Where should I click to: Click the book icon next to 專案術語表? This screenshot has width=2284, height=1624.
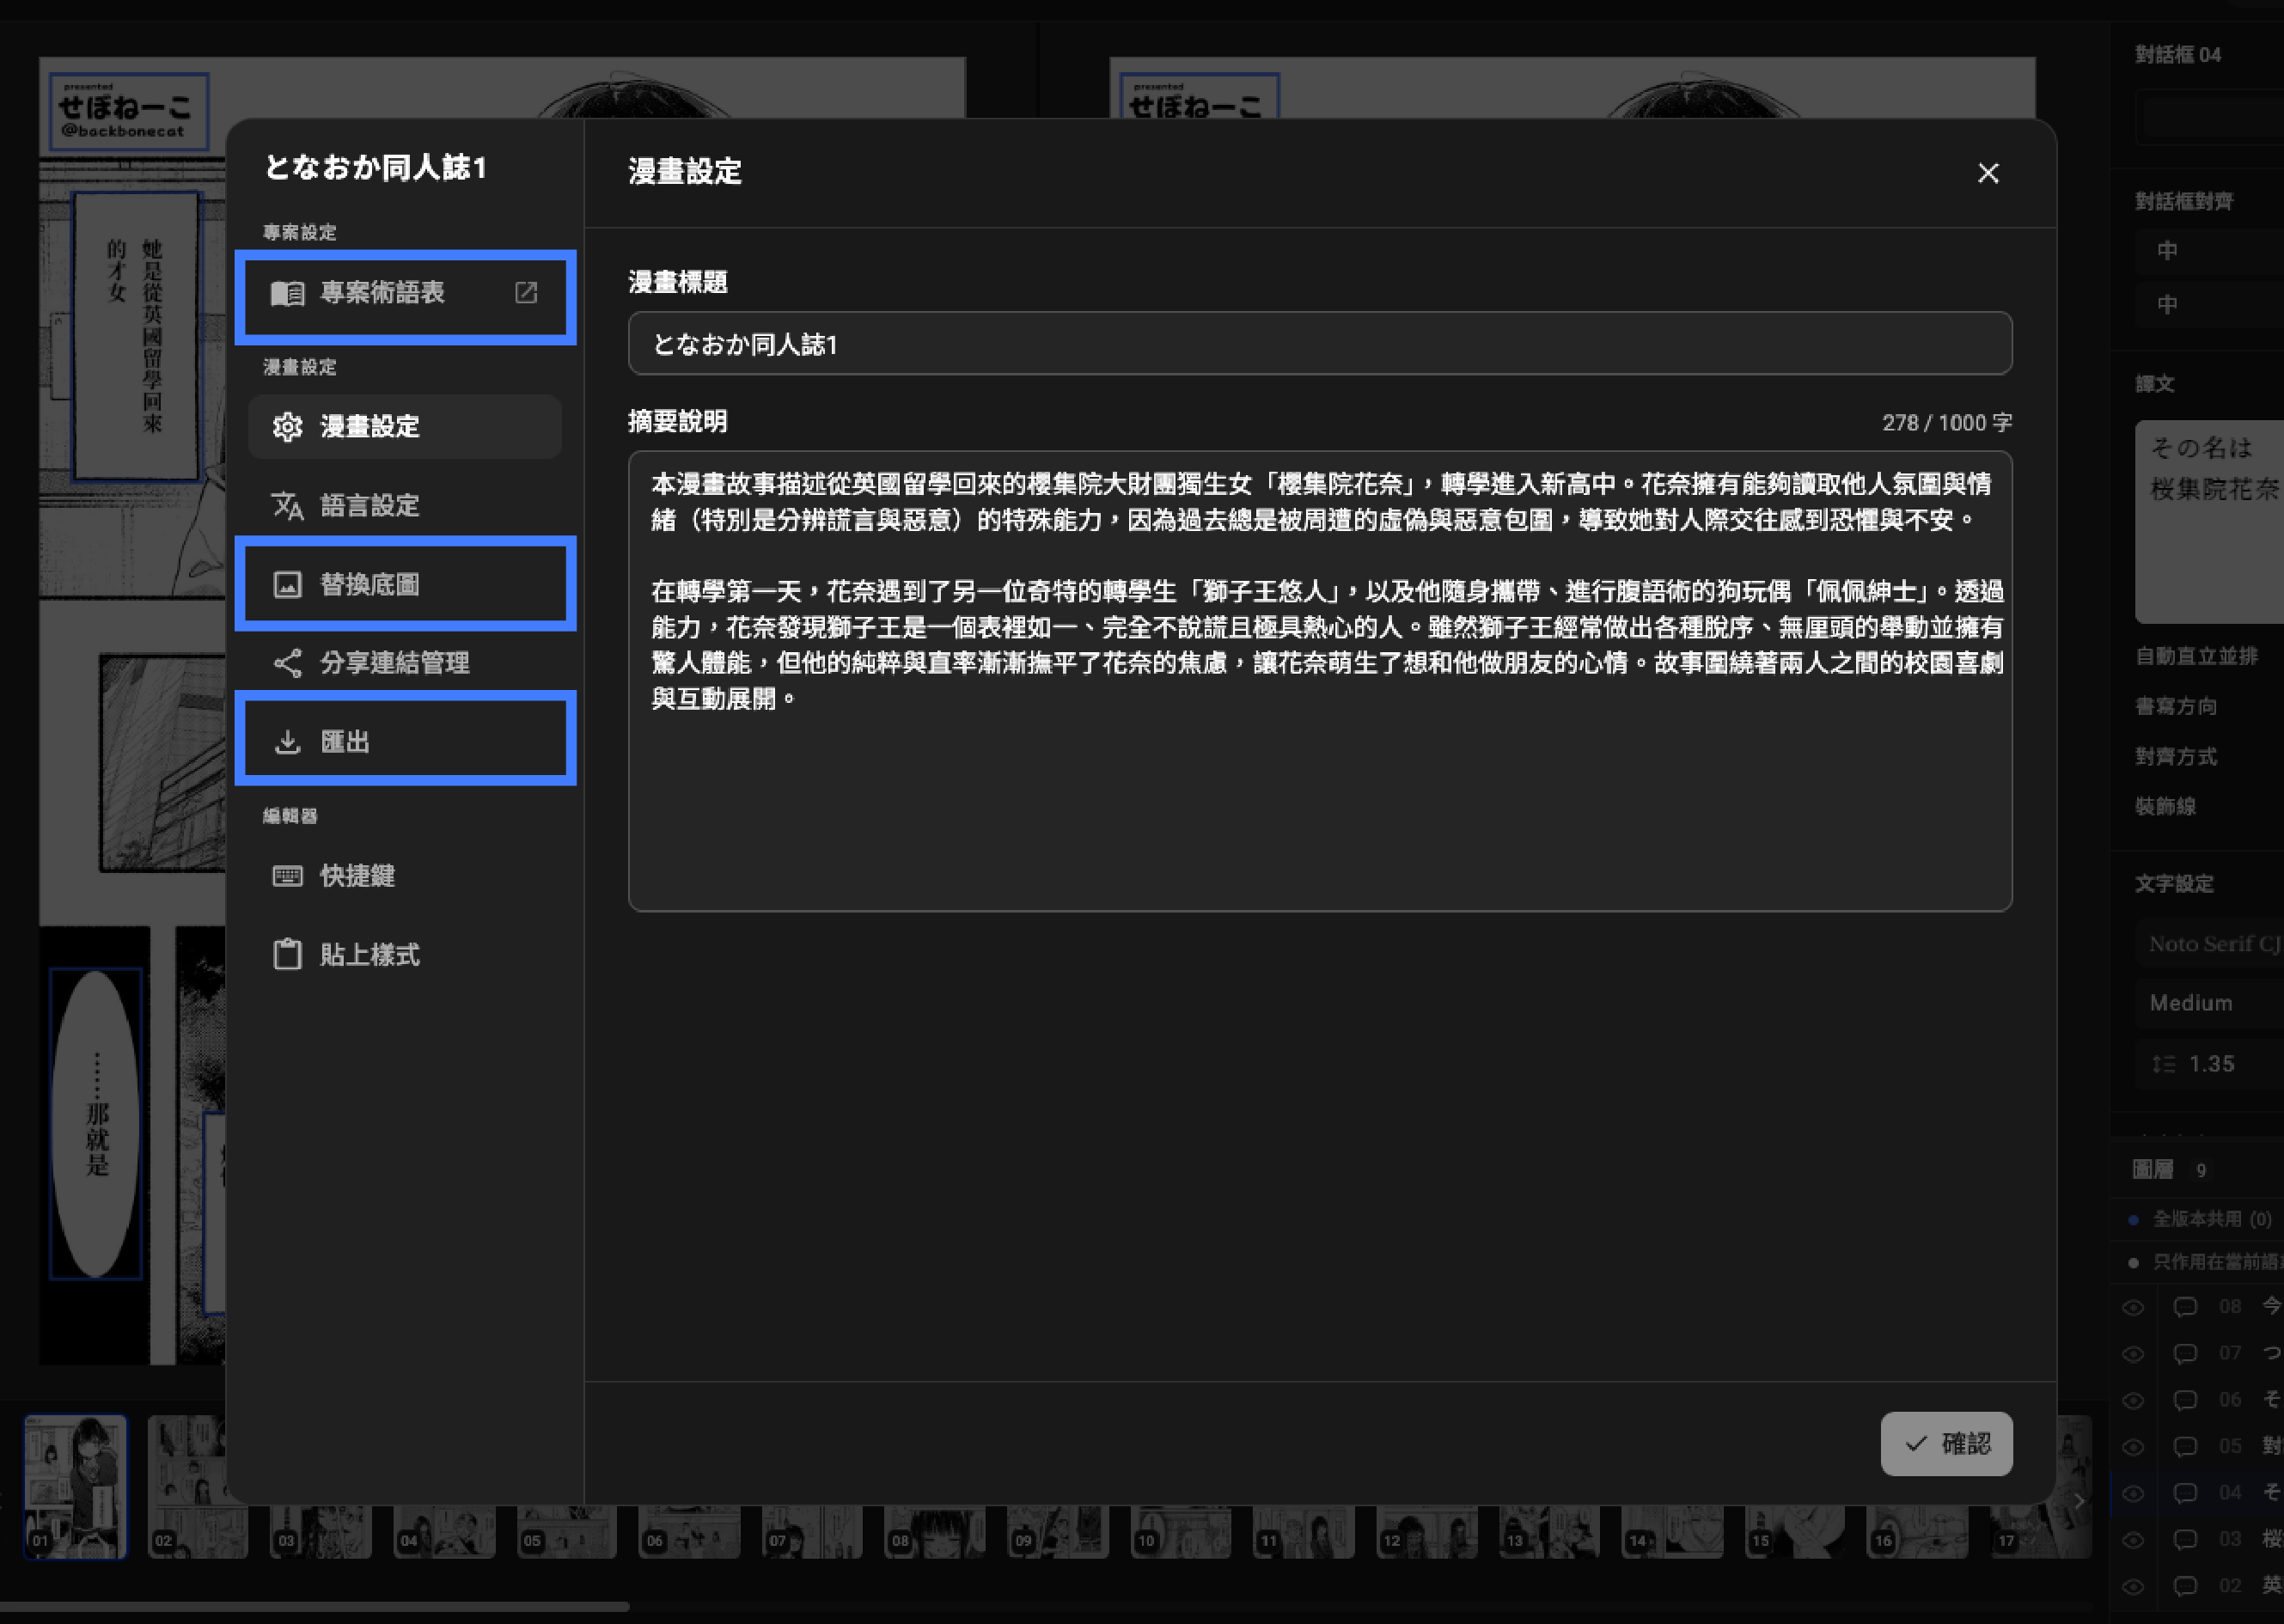pos(288,293)
